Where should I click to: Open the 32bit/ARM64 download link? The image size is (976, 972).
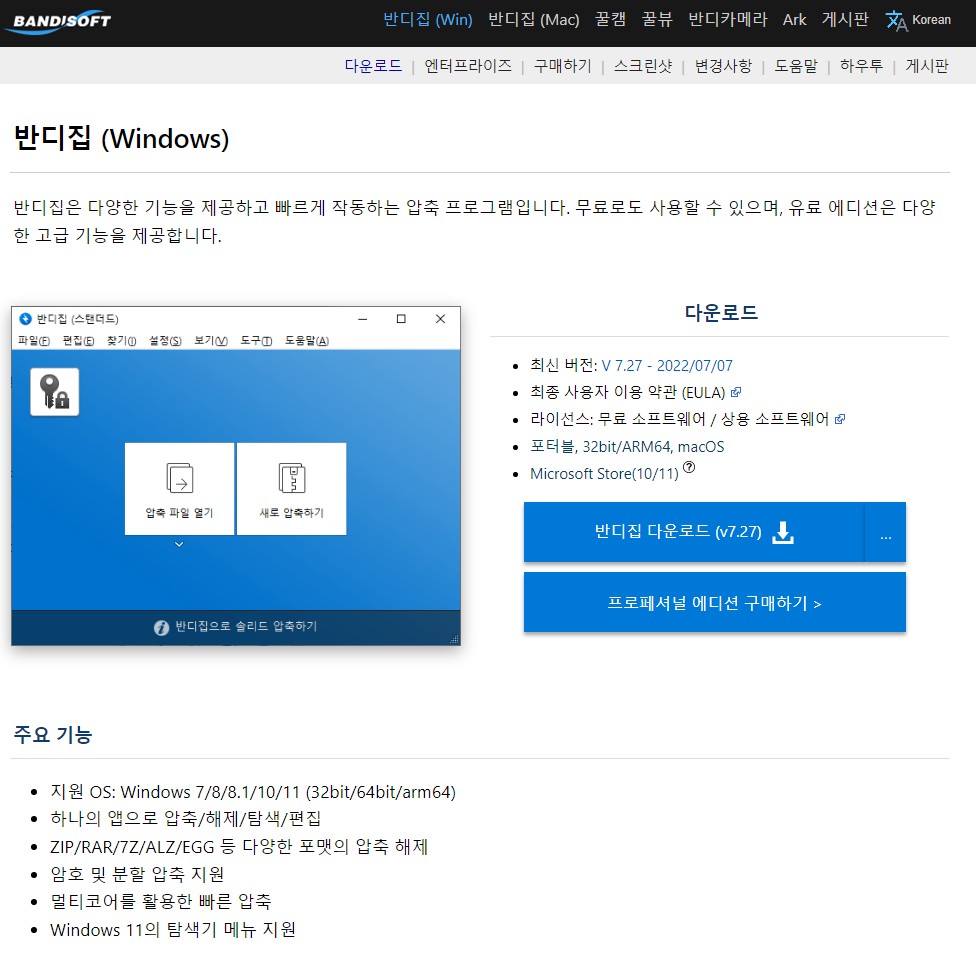coord(626,447)
